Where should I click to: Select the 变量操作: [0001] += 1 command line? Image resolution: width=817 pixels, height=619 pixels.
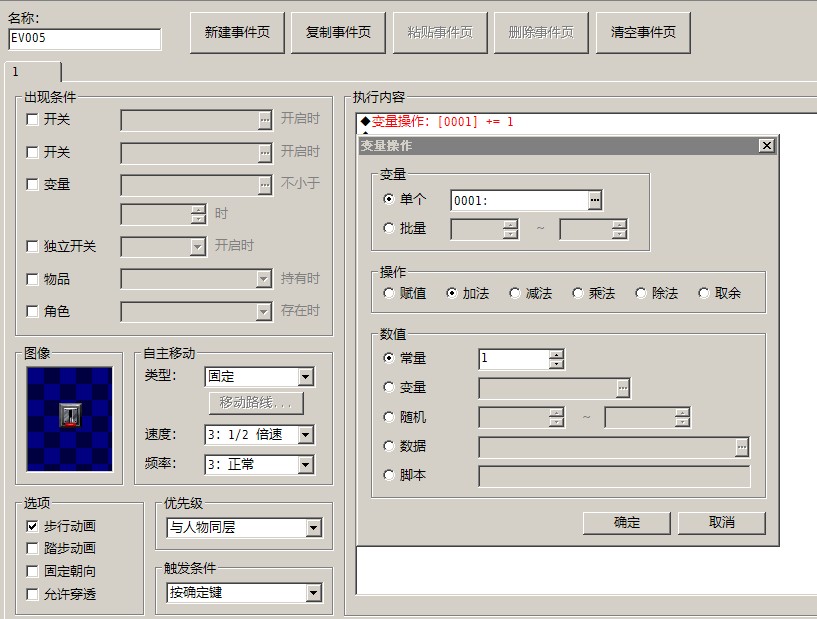pos(438,121)
